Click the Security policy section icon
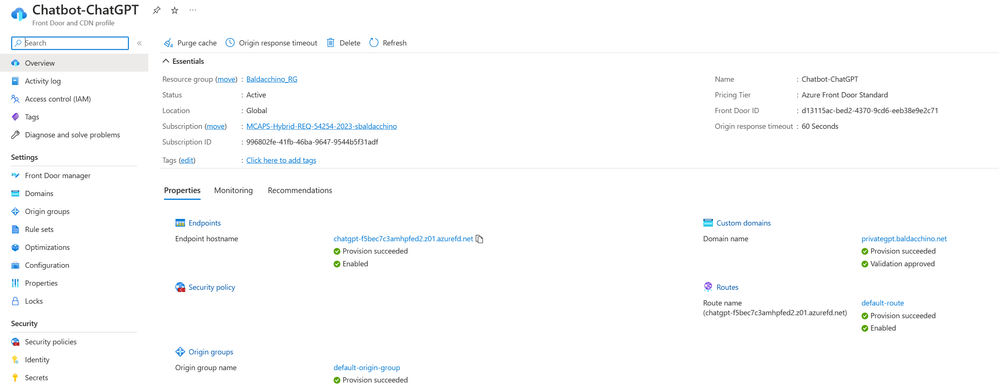This screenshot has width=999, height=388. (x=180, y=287)
